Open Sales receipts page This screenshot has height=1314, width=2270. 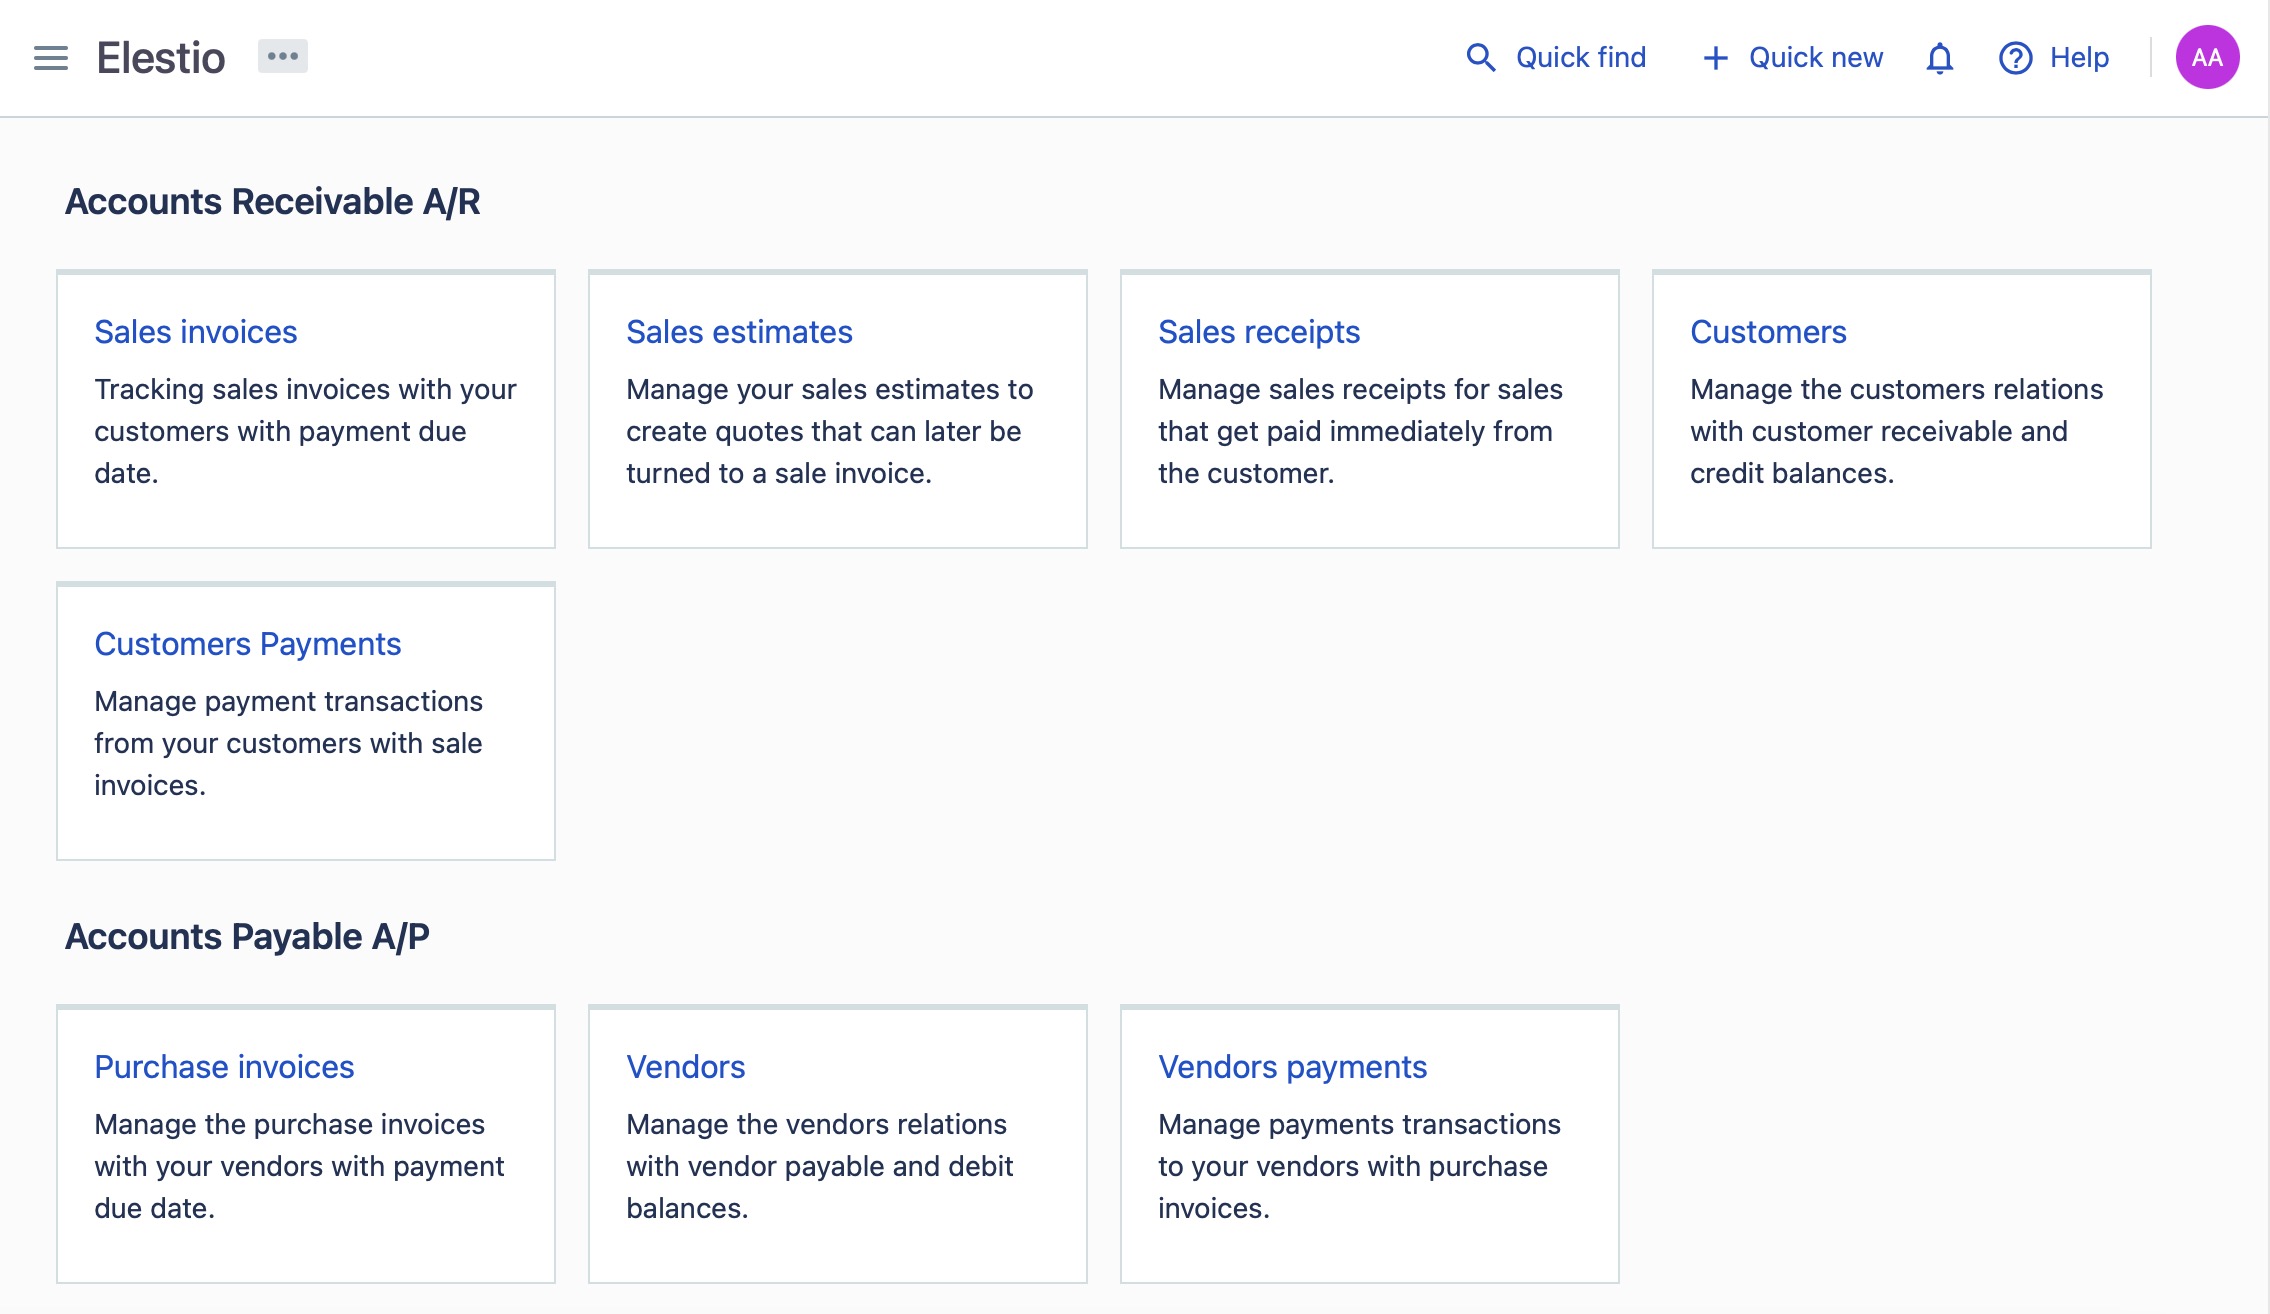[x=1259, y=332]
